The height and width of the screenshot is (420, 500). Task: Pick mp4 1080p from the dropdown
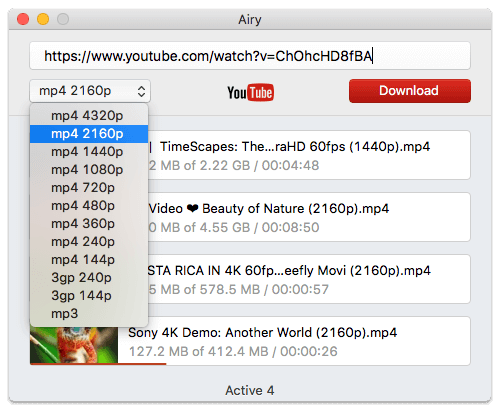click(89, 170)
